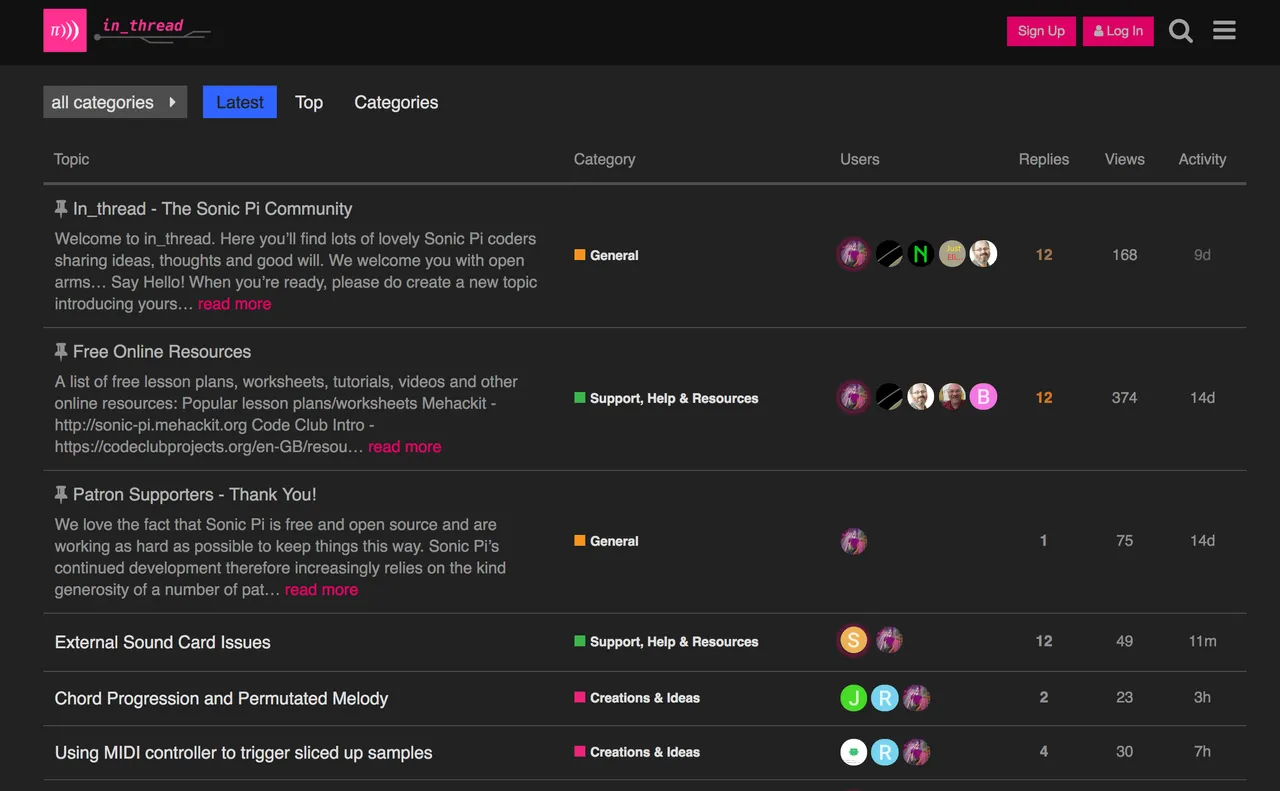
Task: Click General category on Patron Supporters row
Action: pyautogui.click(x=606, y=541)
